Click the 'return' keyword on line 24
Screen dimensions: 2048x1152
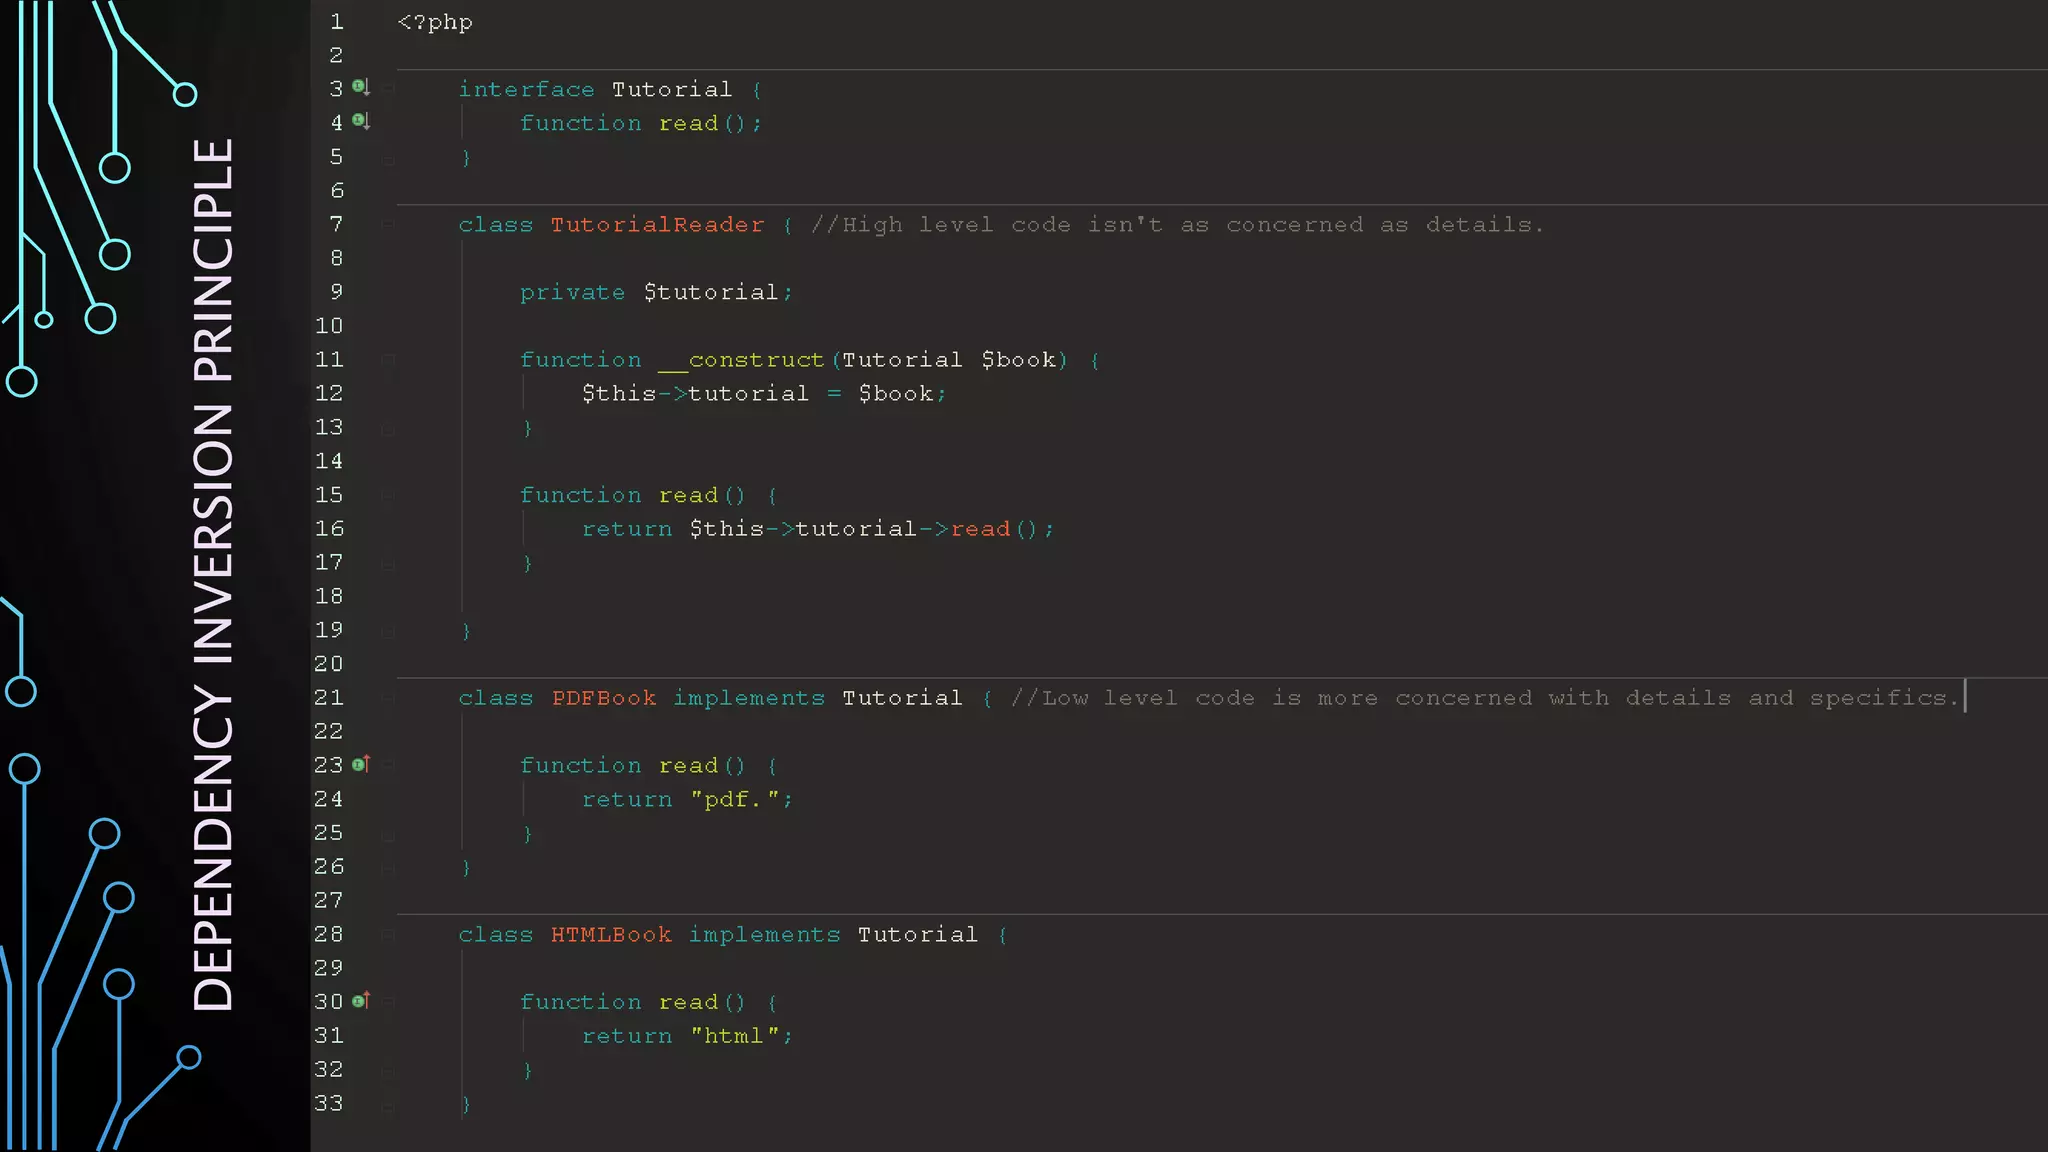coord(627,799)
